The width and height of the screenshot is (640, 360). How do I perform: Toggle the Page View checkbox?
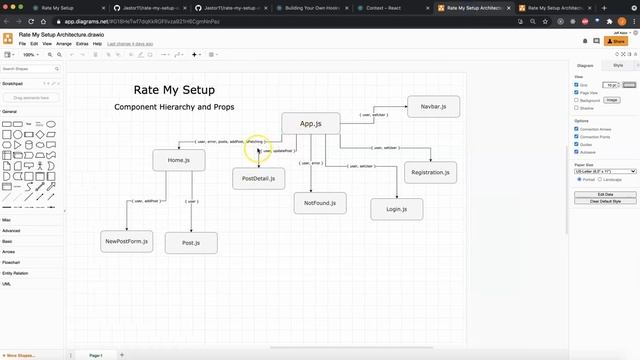[x=576, y=93]
